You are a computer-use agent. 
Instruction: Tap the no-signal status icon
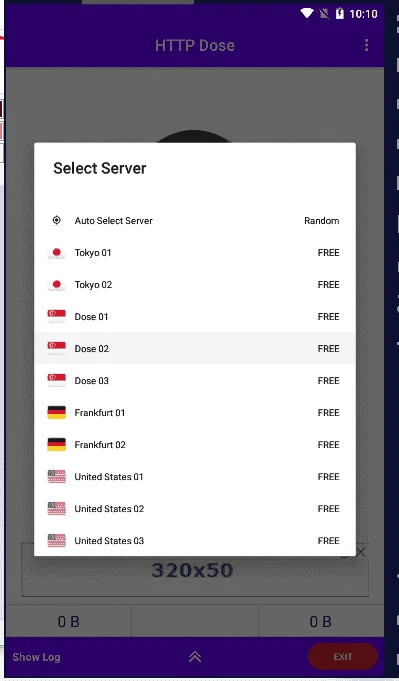pyautogui.click(x=324, y=13)
